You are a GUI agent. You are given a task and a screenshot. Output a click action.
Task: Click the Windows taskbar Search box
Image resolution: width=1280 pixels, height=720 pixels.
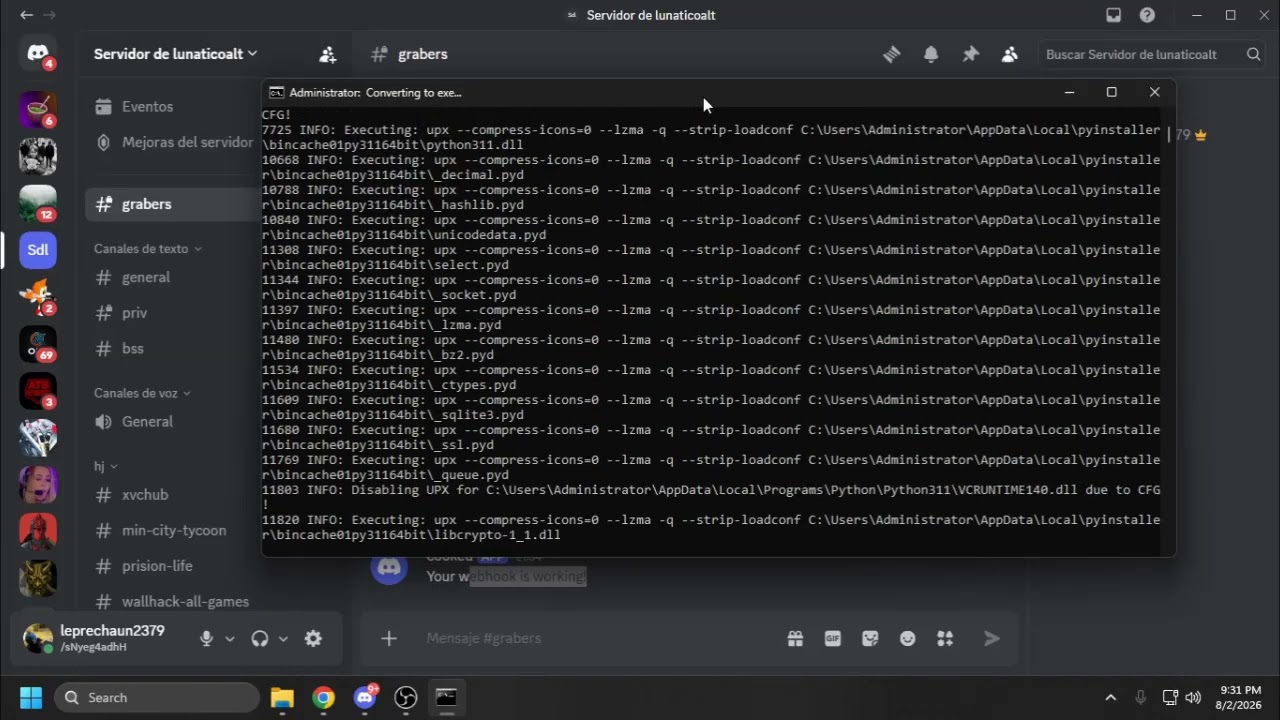tap(157, 697)
